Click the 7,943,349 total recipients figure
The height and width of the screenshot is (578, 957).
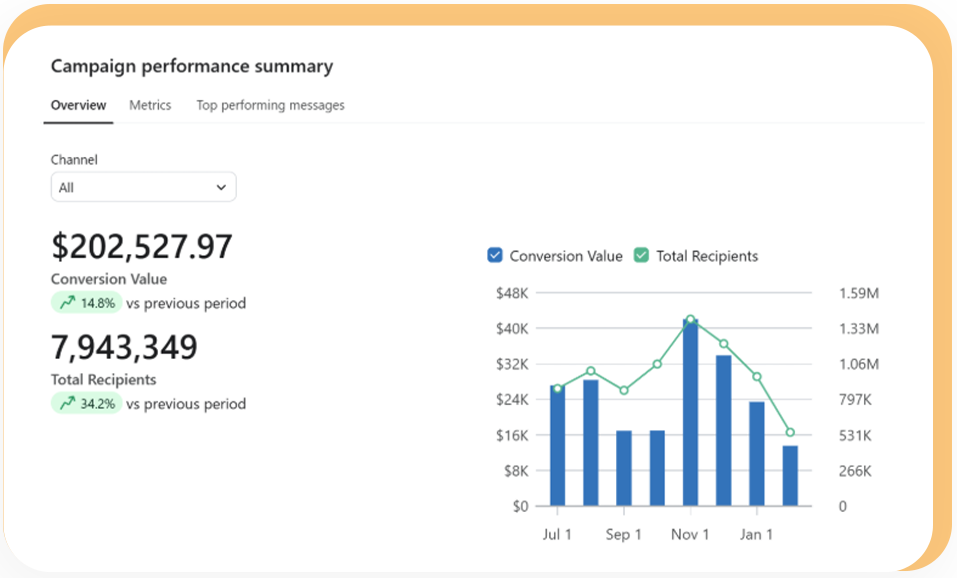[x=124, y=348]
